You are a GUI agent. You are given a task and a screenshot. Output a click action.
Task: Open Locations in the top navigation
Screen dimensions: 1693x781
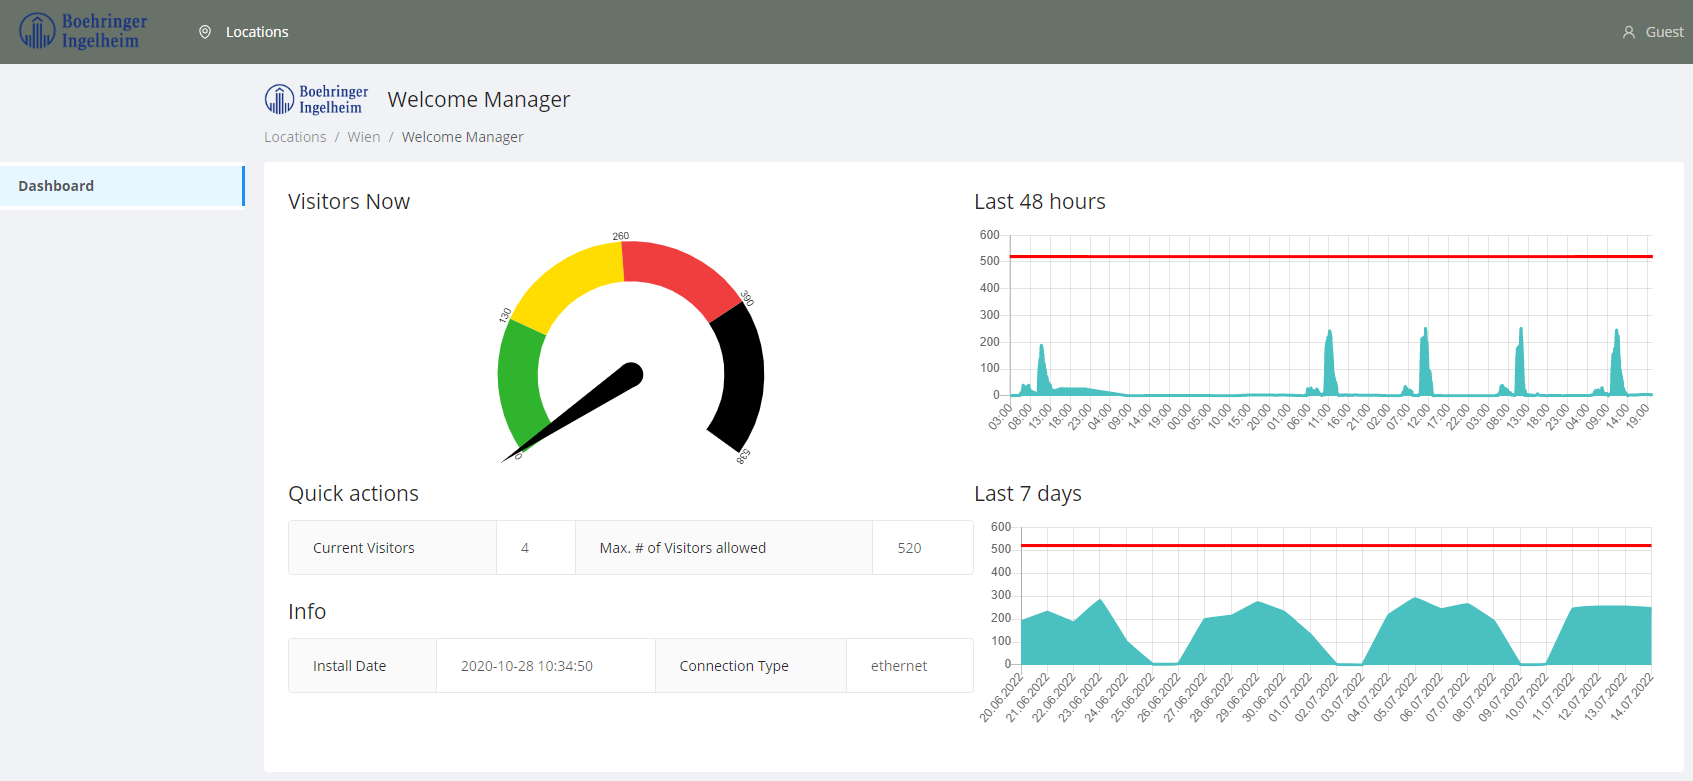tap(257, 32)
